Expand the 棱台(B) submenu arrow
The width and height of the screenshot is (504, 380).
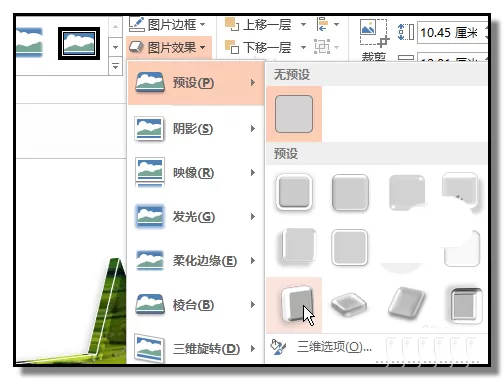point(253,305)
